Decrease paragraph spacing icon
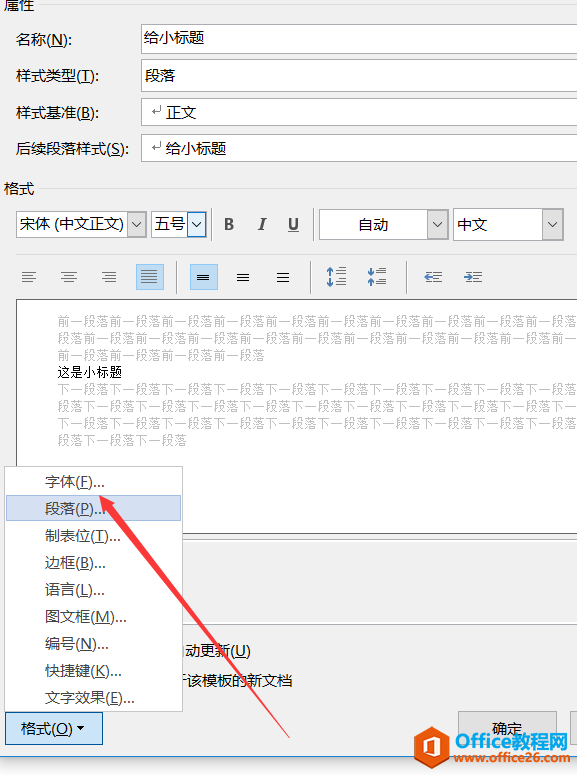This screenshot has height=775, width=577. [377, 277]
